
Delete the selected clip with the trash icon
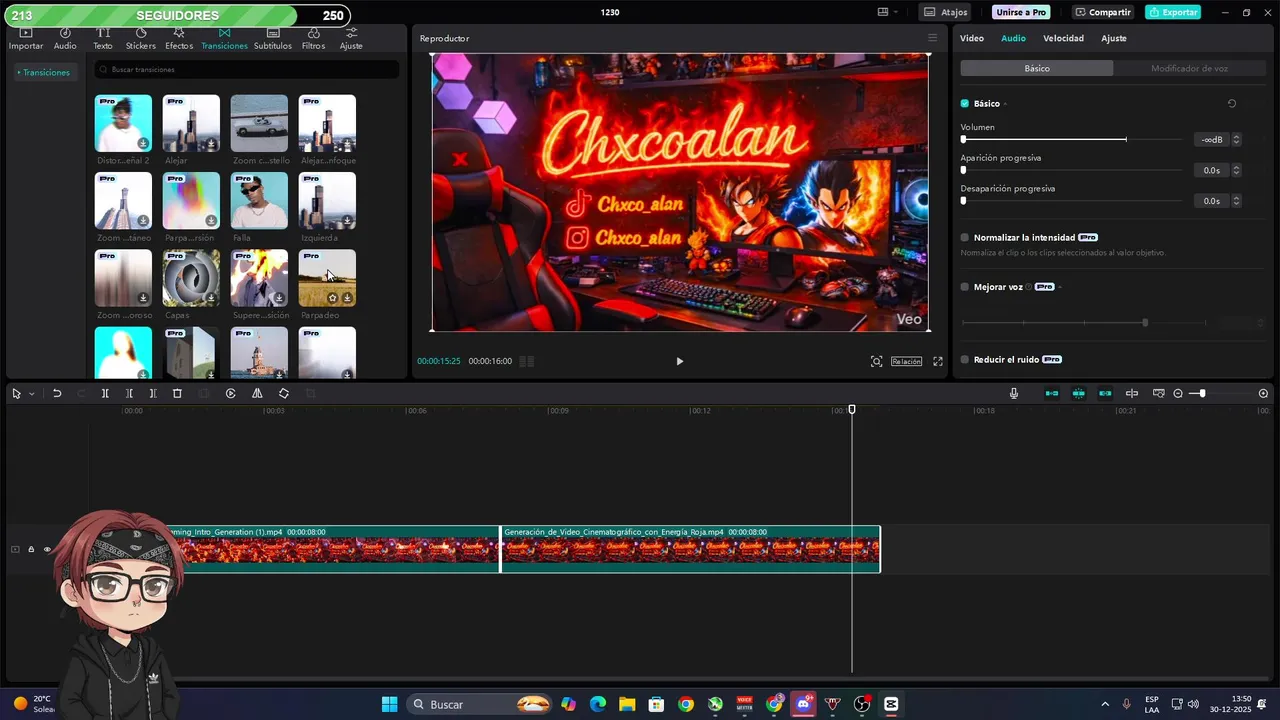pos(177,394)
